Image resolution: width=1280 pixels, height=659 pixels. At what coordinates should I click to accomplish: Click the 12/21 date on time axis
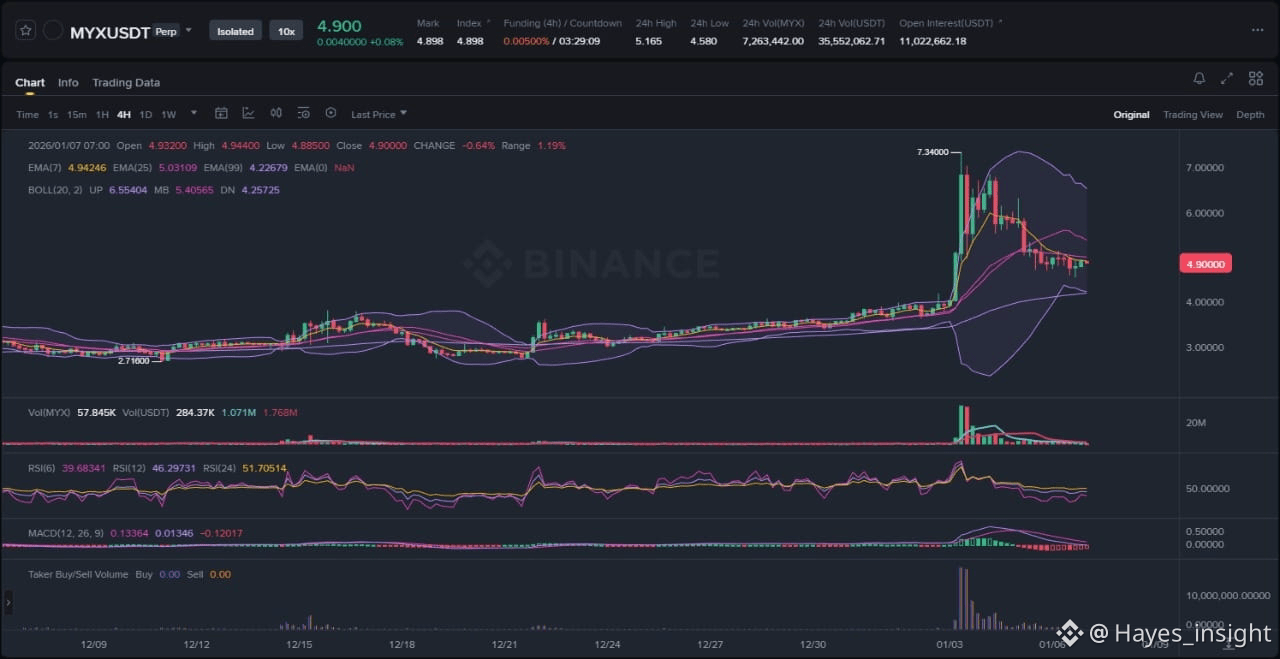(505, 644)
